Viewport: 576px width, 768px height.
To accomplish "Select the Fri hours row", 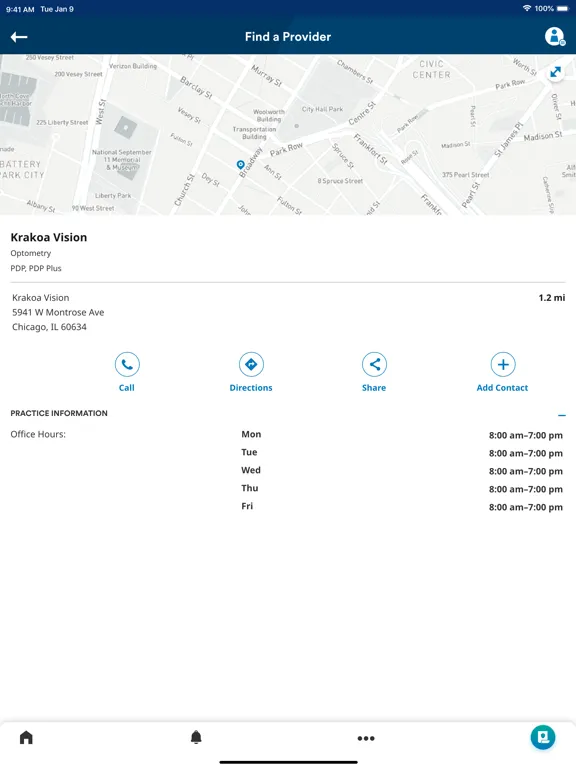I will pos(402,506).
